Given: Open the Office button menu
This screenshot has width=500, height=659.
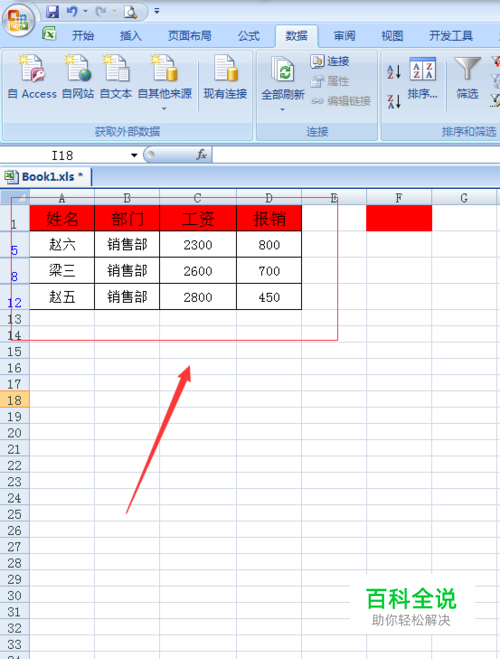Looking at the screenshot, I should 18,19.
